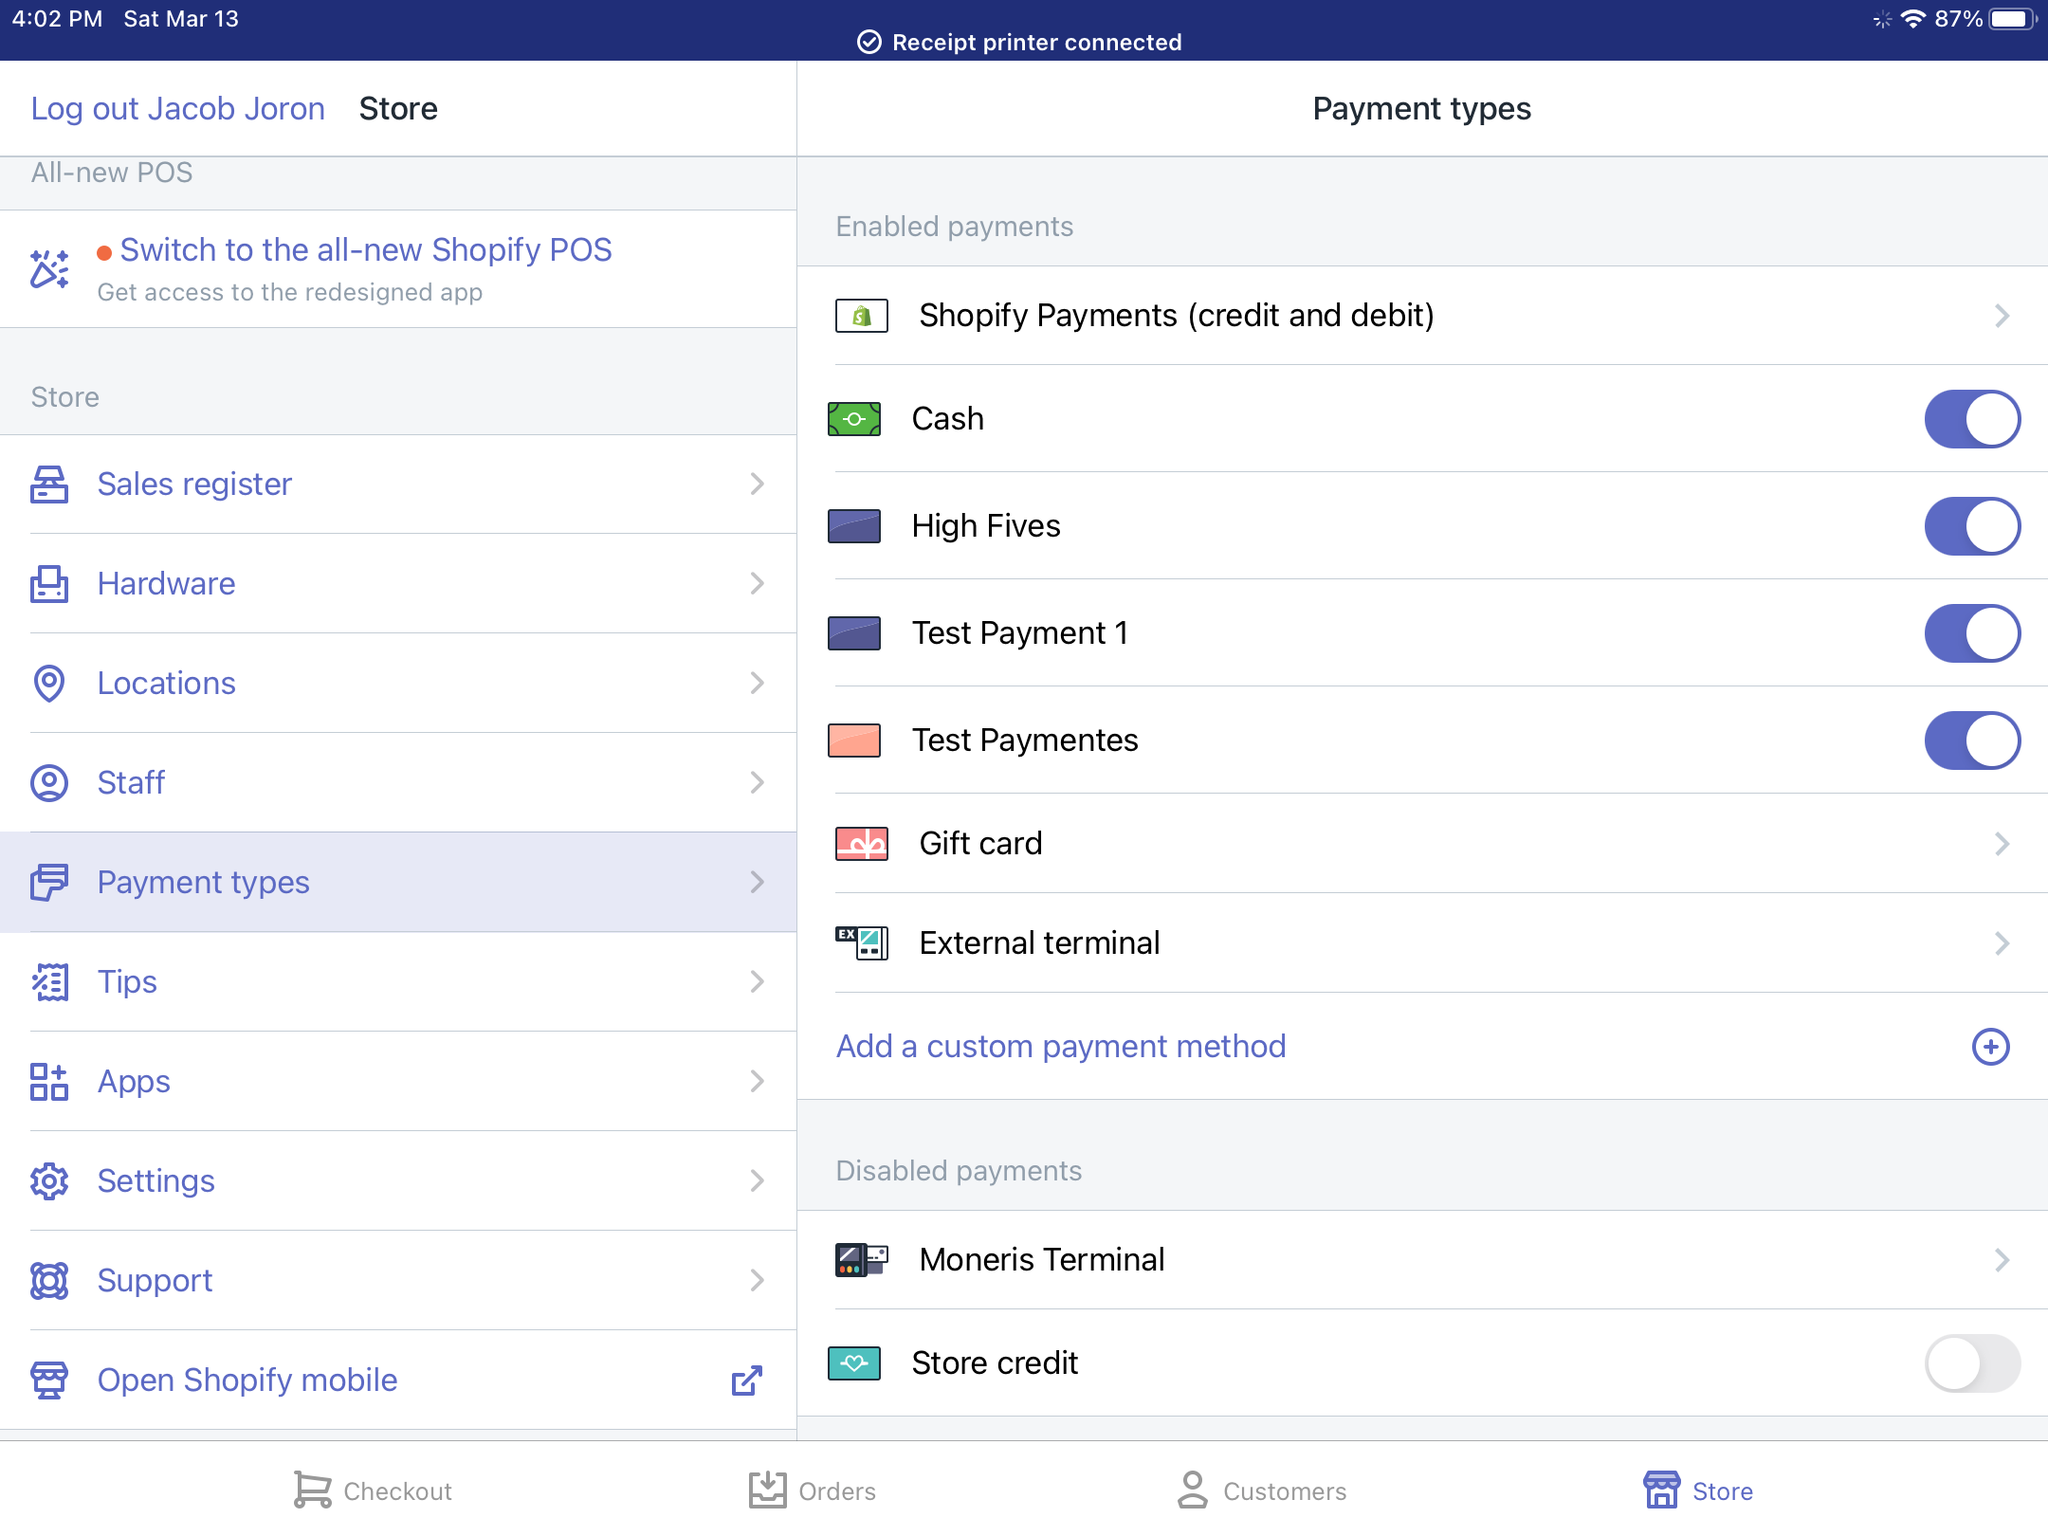This screenshot has height=1536, width=2048.
Task: Switch to the Checkout tab
Action: (372, 1490)
